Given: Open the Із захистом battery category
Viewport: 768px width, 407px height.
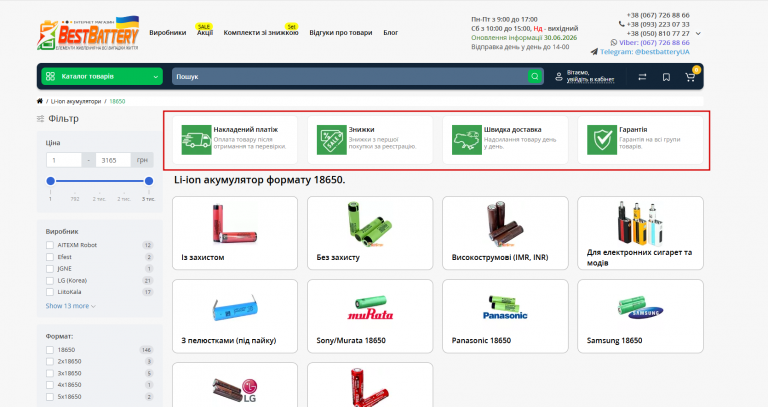Looking at the screenshot, I should (235, 233).
